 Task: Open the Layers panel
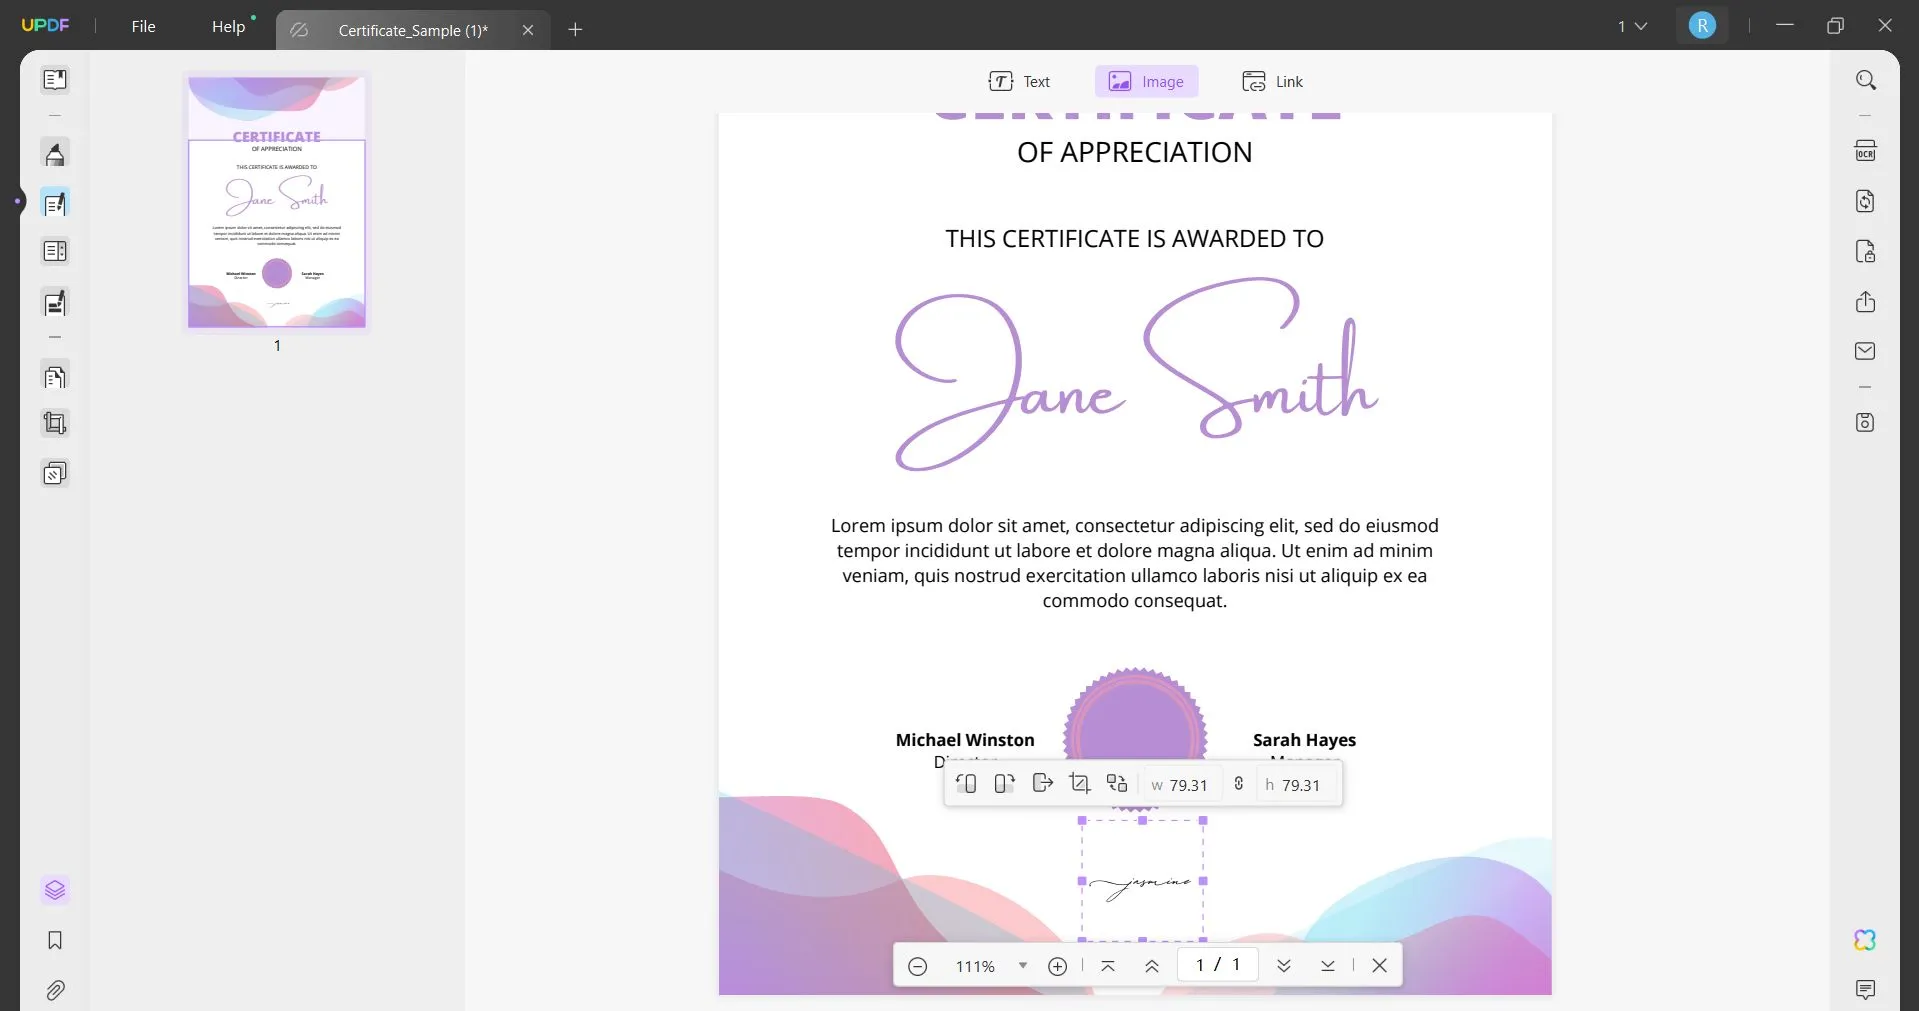(55, 890)
